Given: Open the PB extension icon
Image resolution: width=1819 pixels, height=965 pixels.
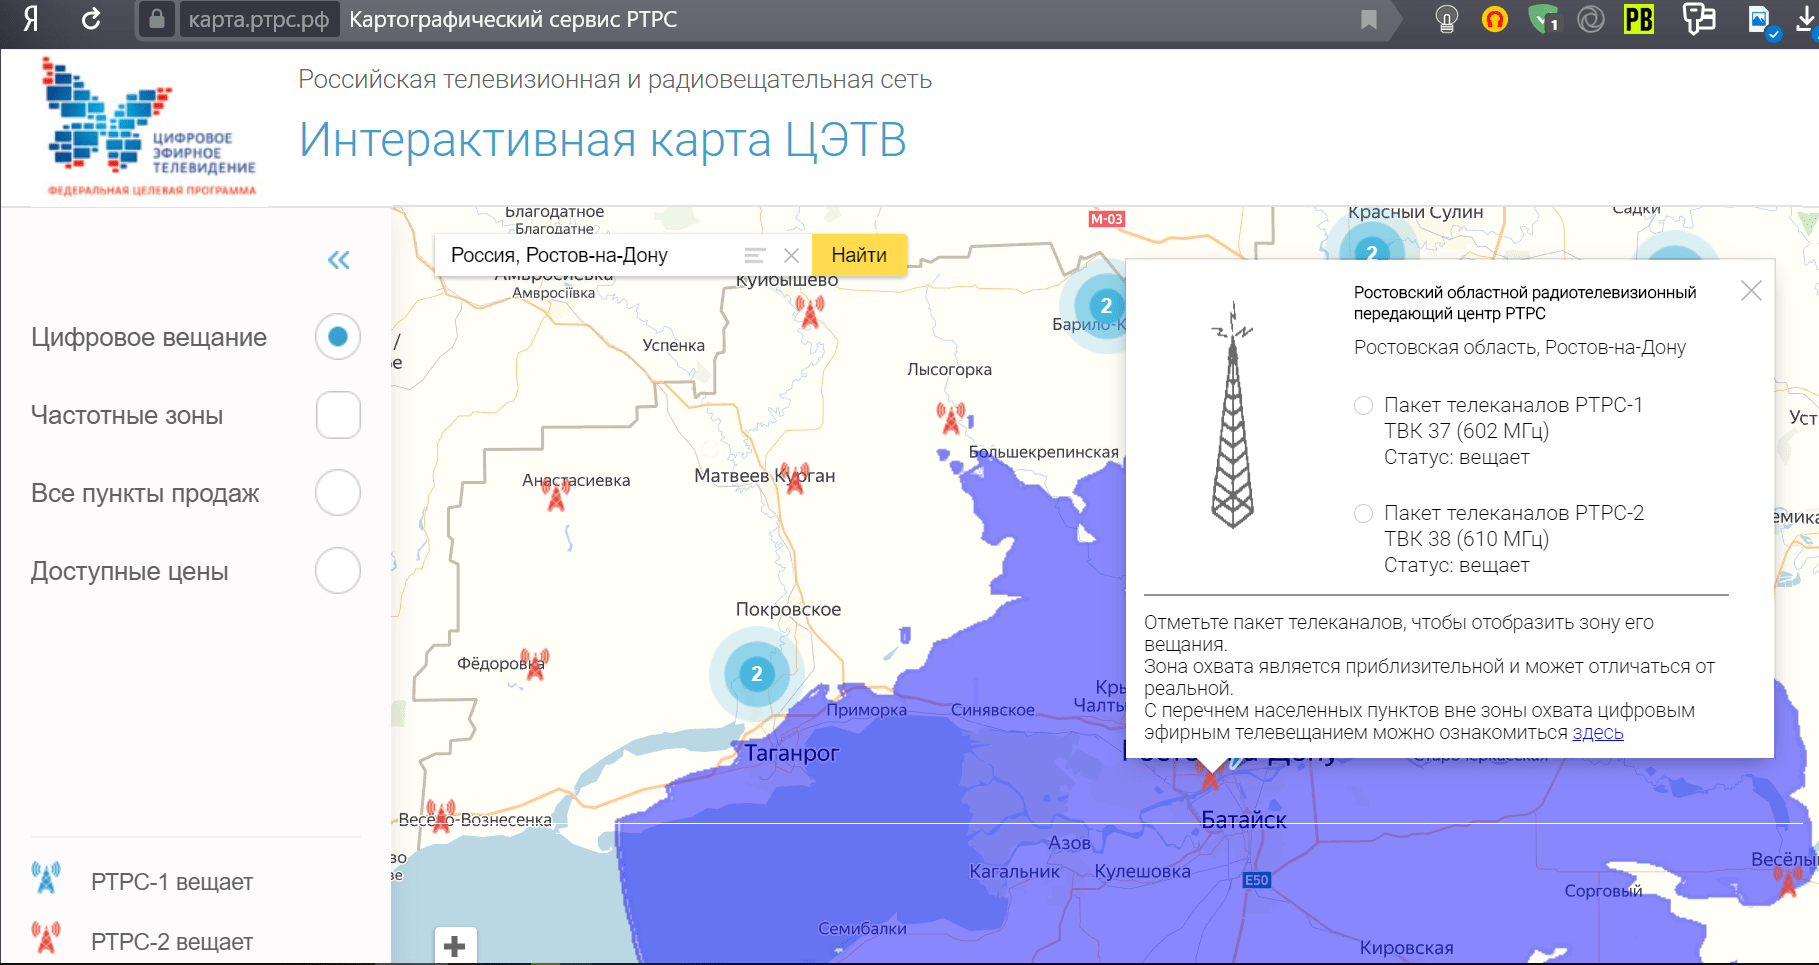Looking at the screenshot, I should point(1639,19).
